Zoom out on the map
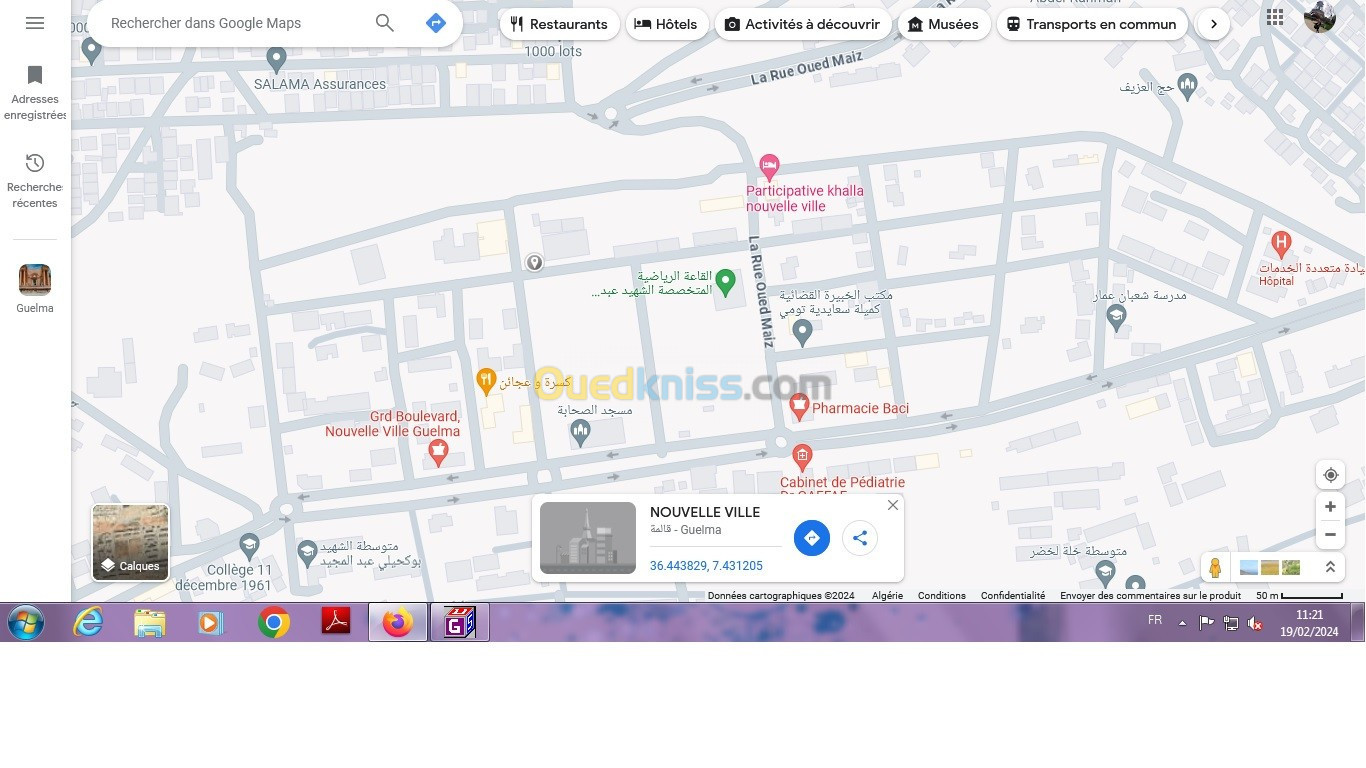This screenshot has width=1366, height=768. click(1330, 535)
